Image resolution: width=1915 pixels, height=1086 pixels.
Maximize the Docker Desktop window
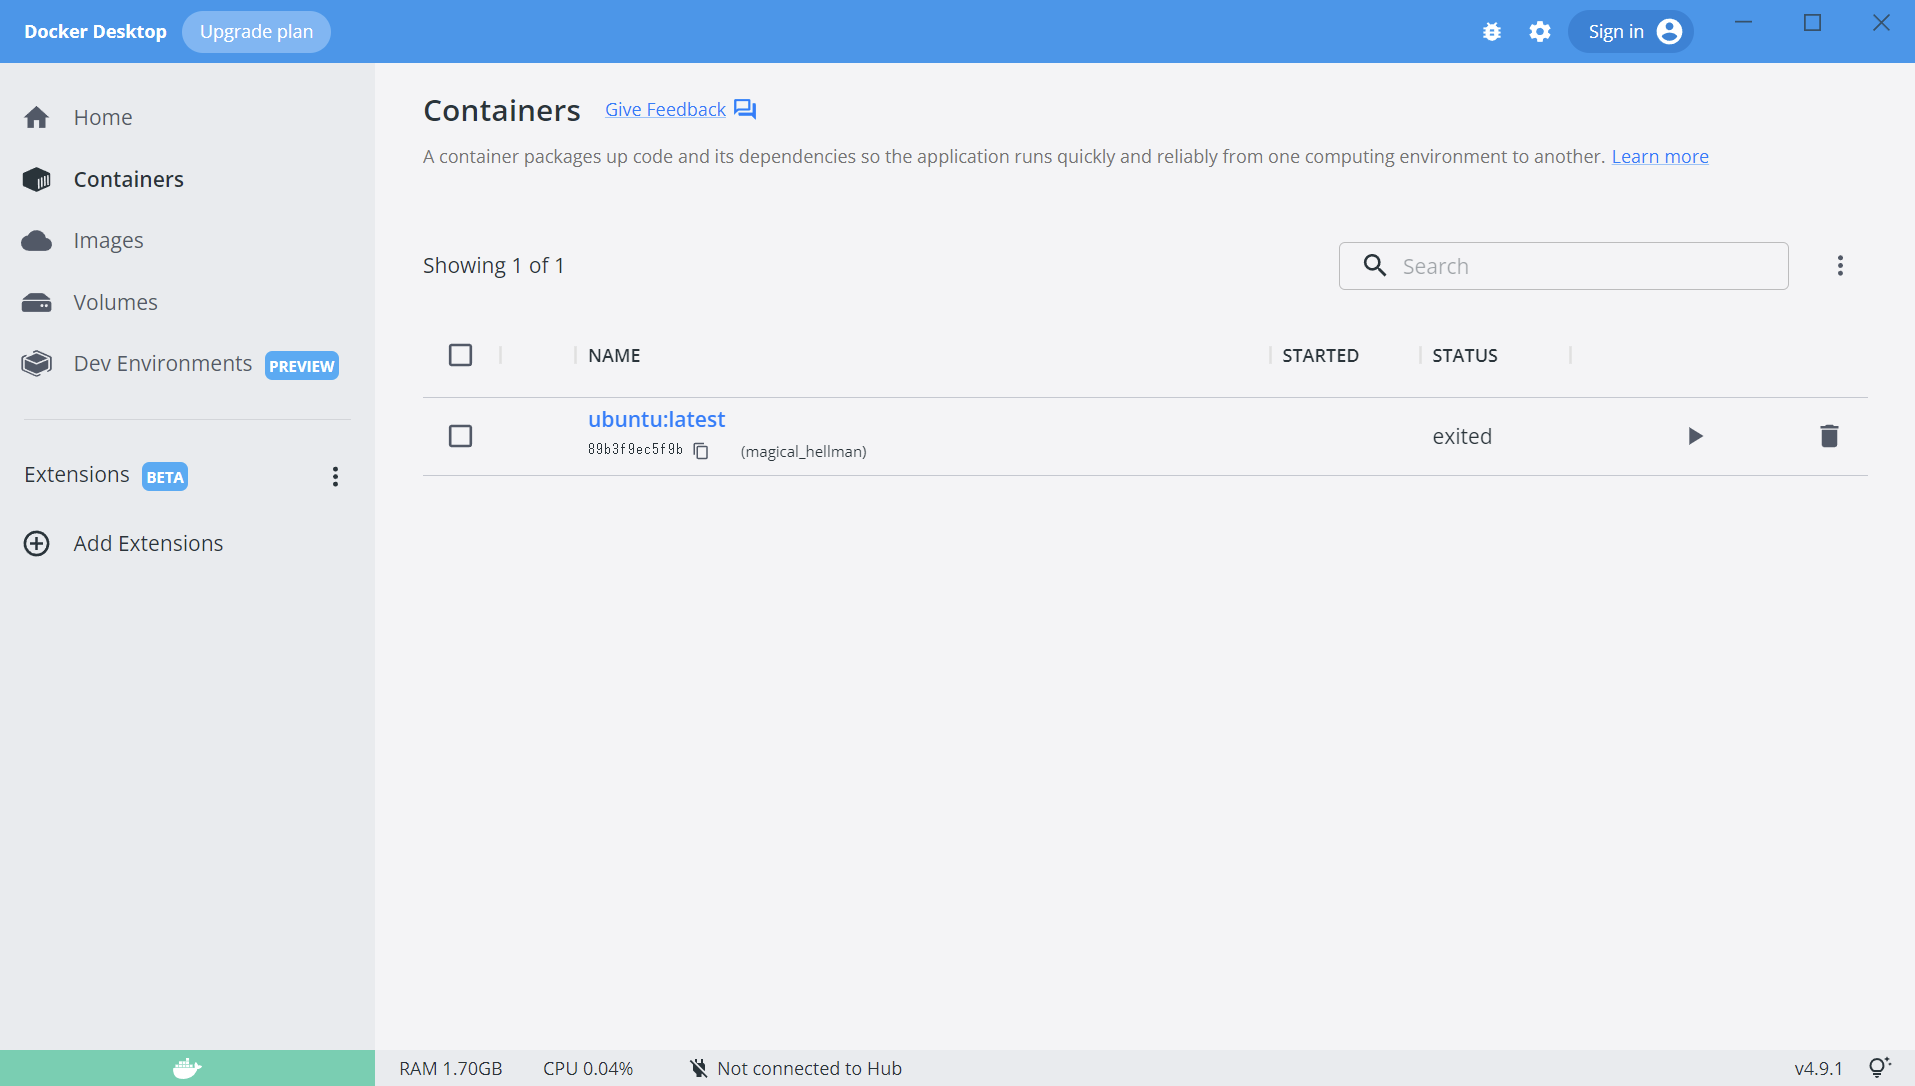[x=1812, y=22]
